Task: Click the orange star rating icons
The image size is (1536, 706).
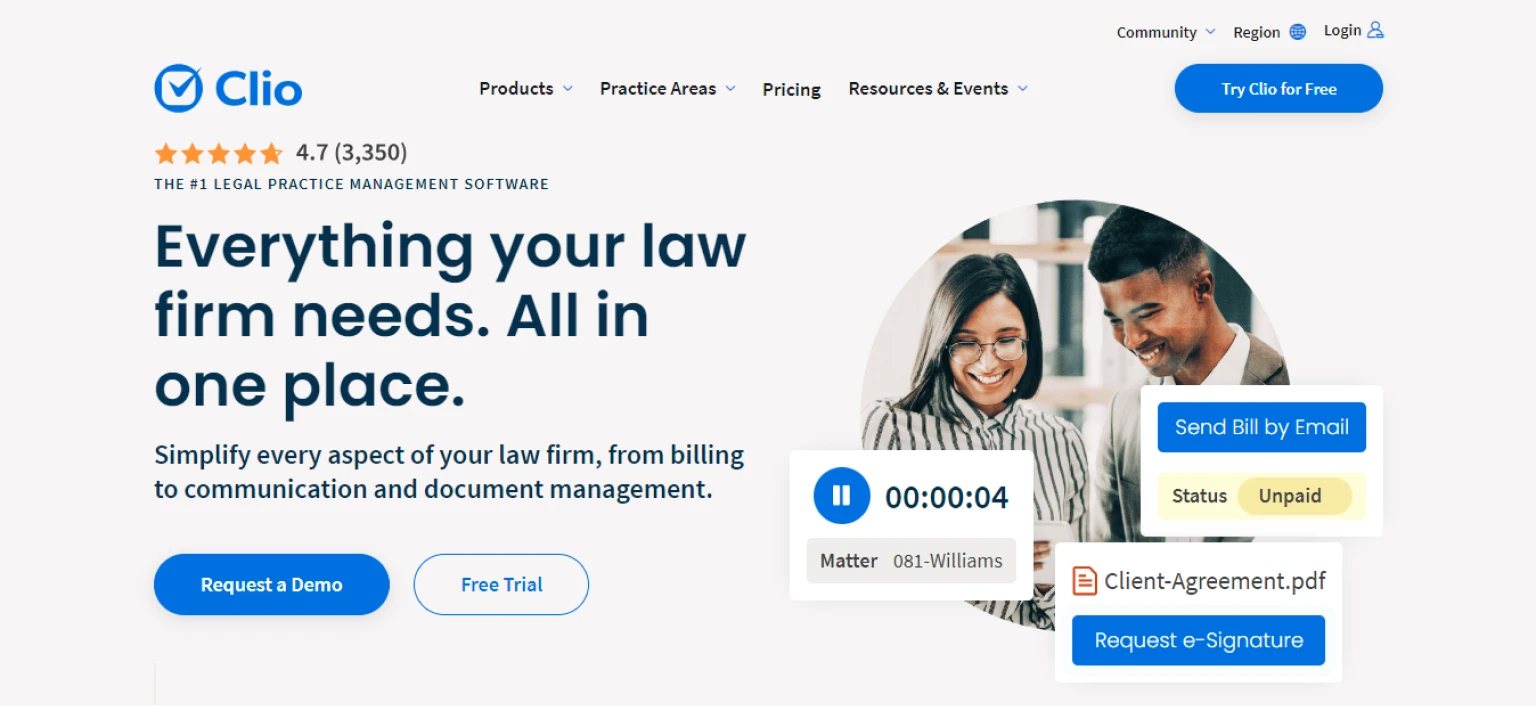Action: click(x=219, y=153)
